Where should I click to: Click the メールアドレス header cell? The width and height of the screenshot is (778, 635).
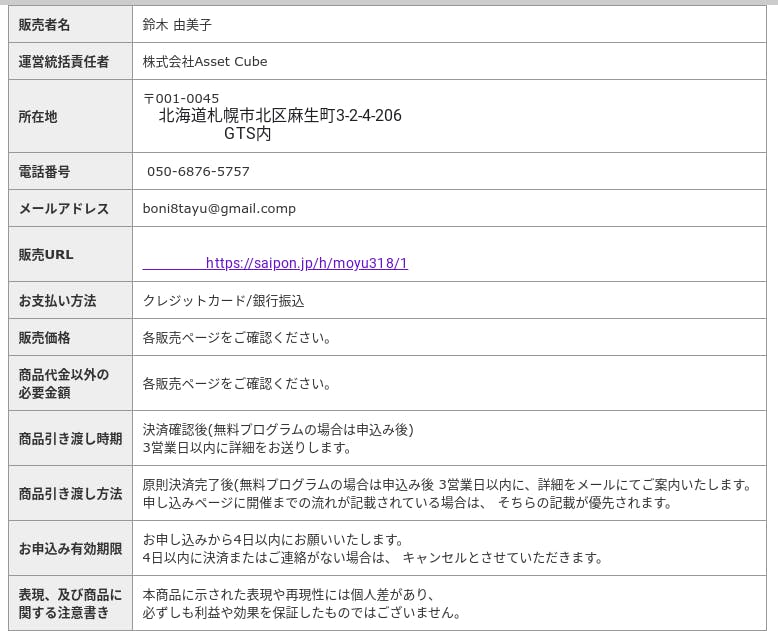[x=64, y=209]
